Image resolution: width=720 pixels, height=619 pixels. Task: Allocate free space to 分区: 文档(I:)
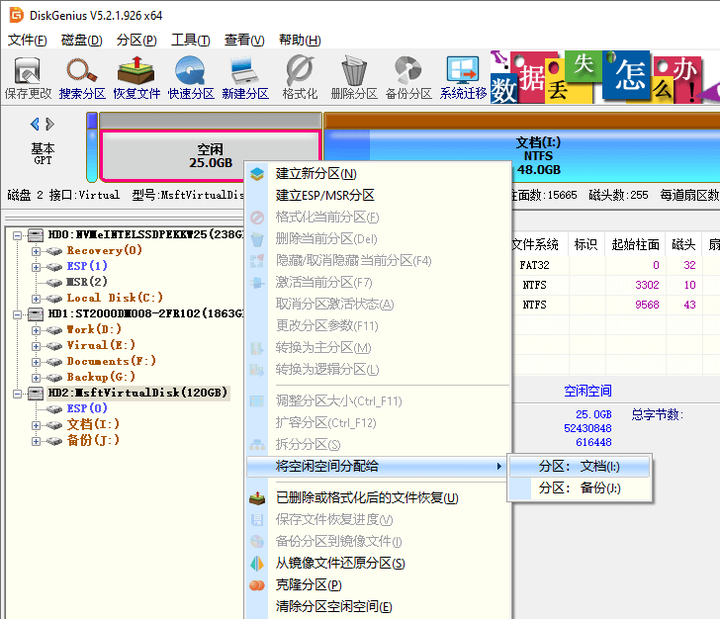pos(579,467)
